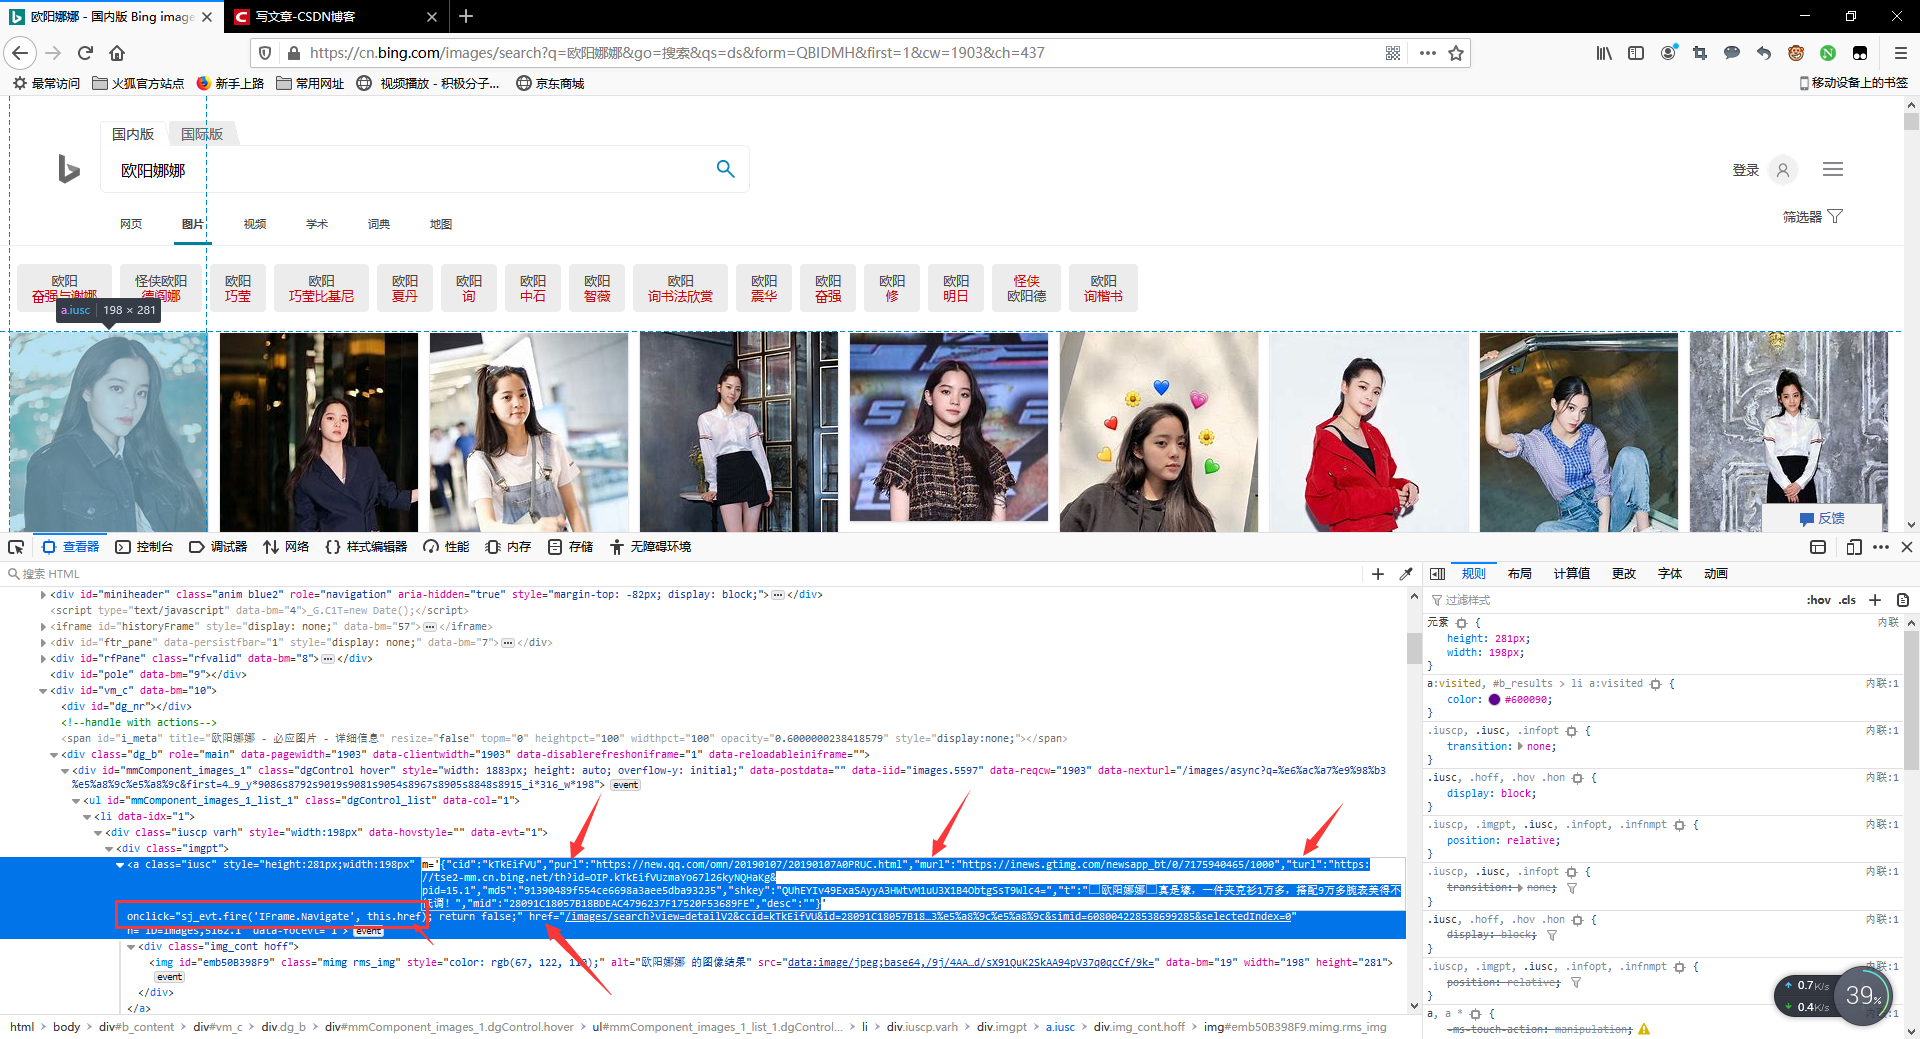The width and height of the screenshot is (1920, 1039).
Task: Toggle the .cls class panel
Action: 1846,599
